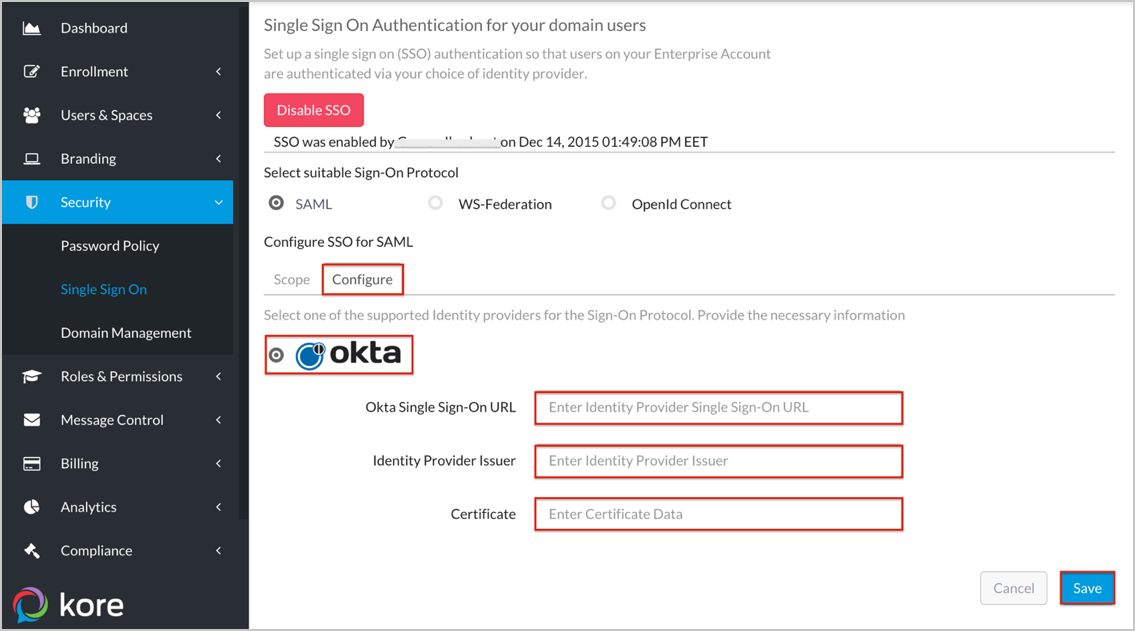
Task: Select the SAML protocol radio button
Action: [x=277, y=203]
